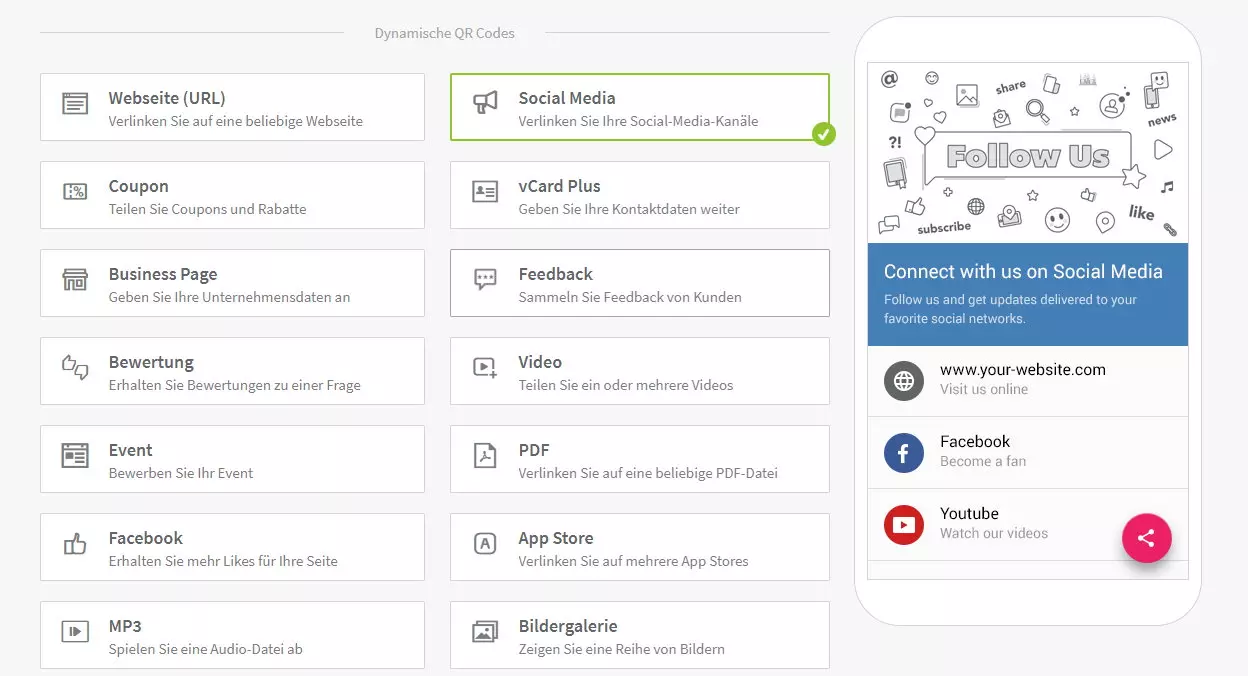Click the vCard Plus contact card icon
Viewport: 1248px width, 676px height.
coord(485,191)
